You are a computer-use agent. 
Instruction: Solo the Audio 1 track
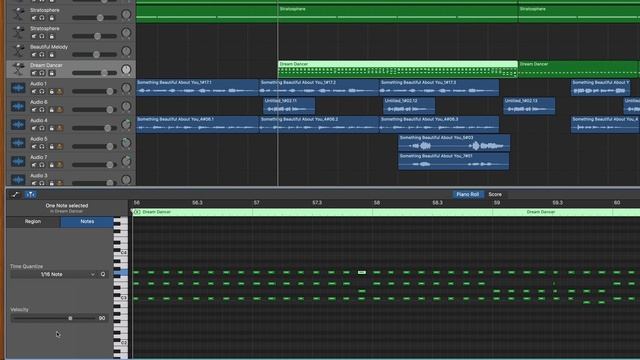click(x=42, y=91)
